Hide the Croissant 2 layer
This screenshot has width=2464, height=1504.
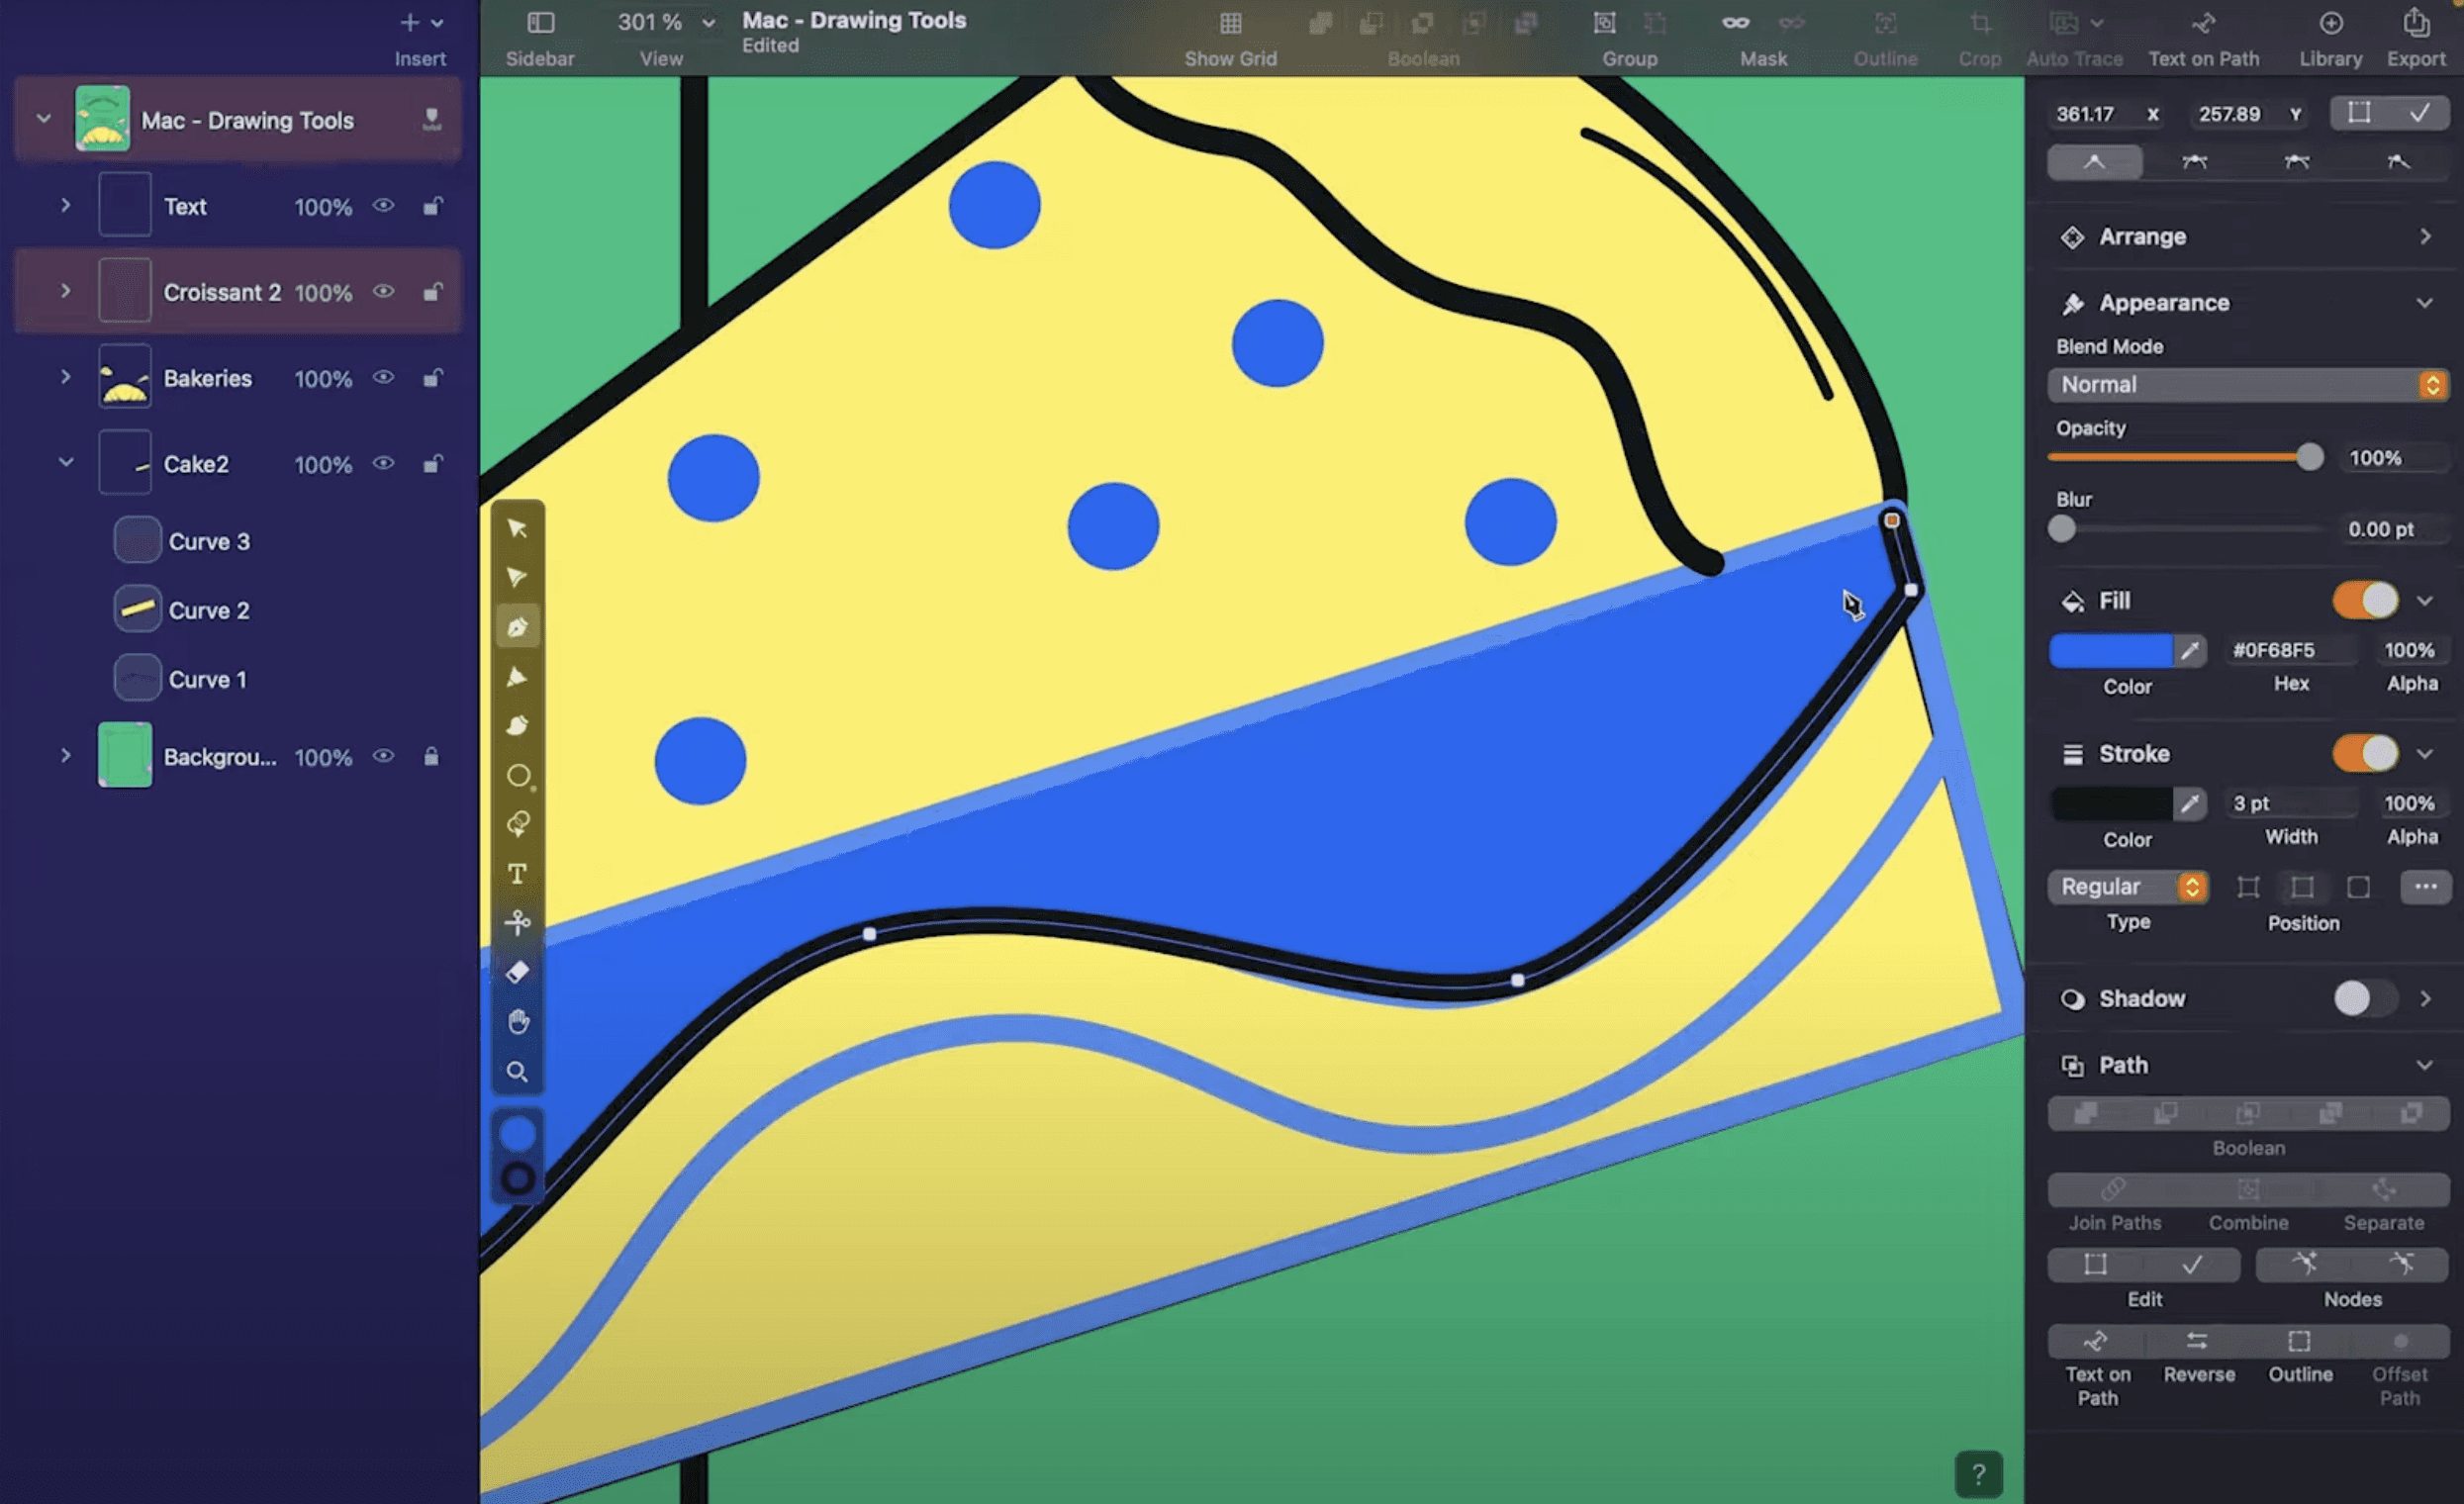(384, 292)
